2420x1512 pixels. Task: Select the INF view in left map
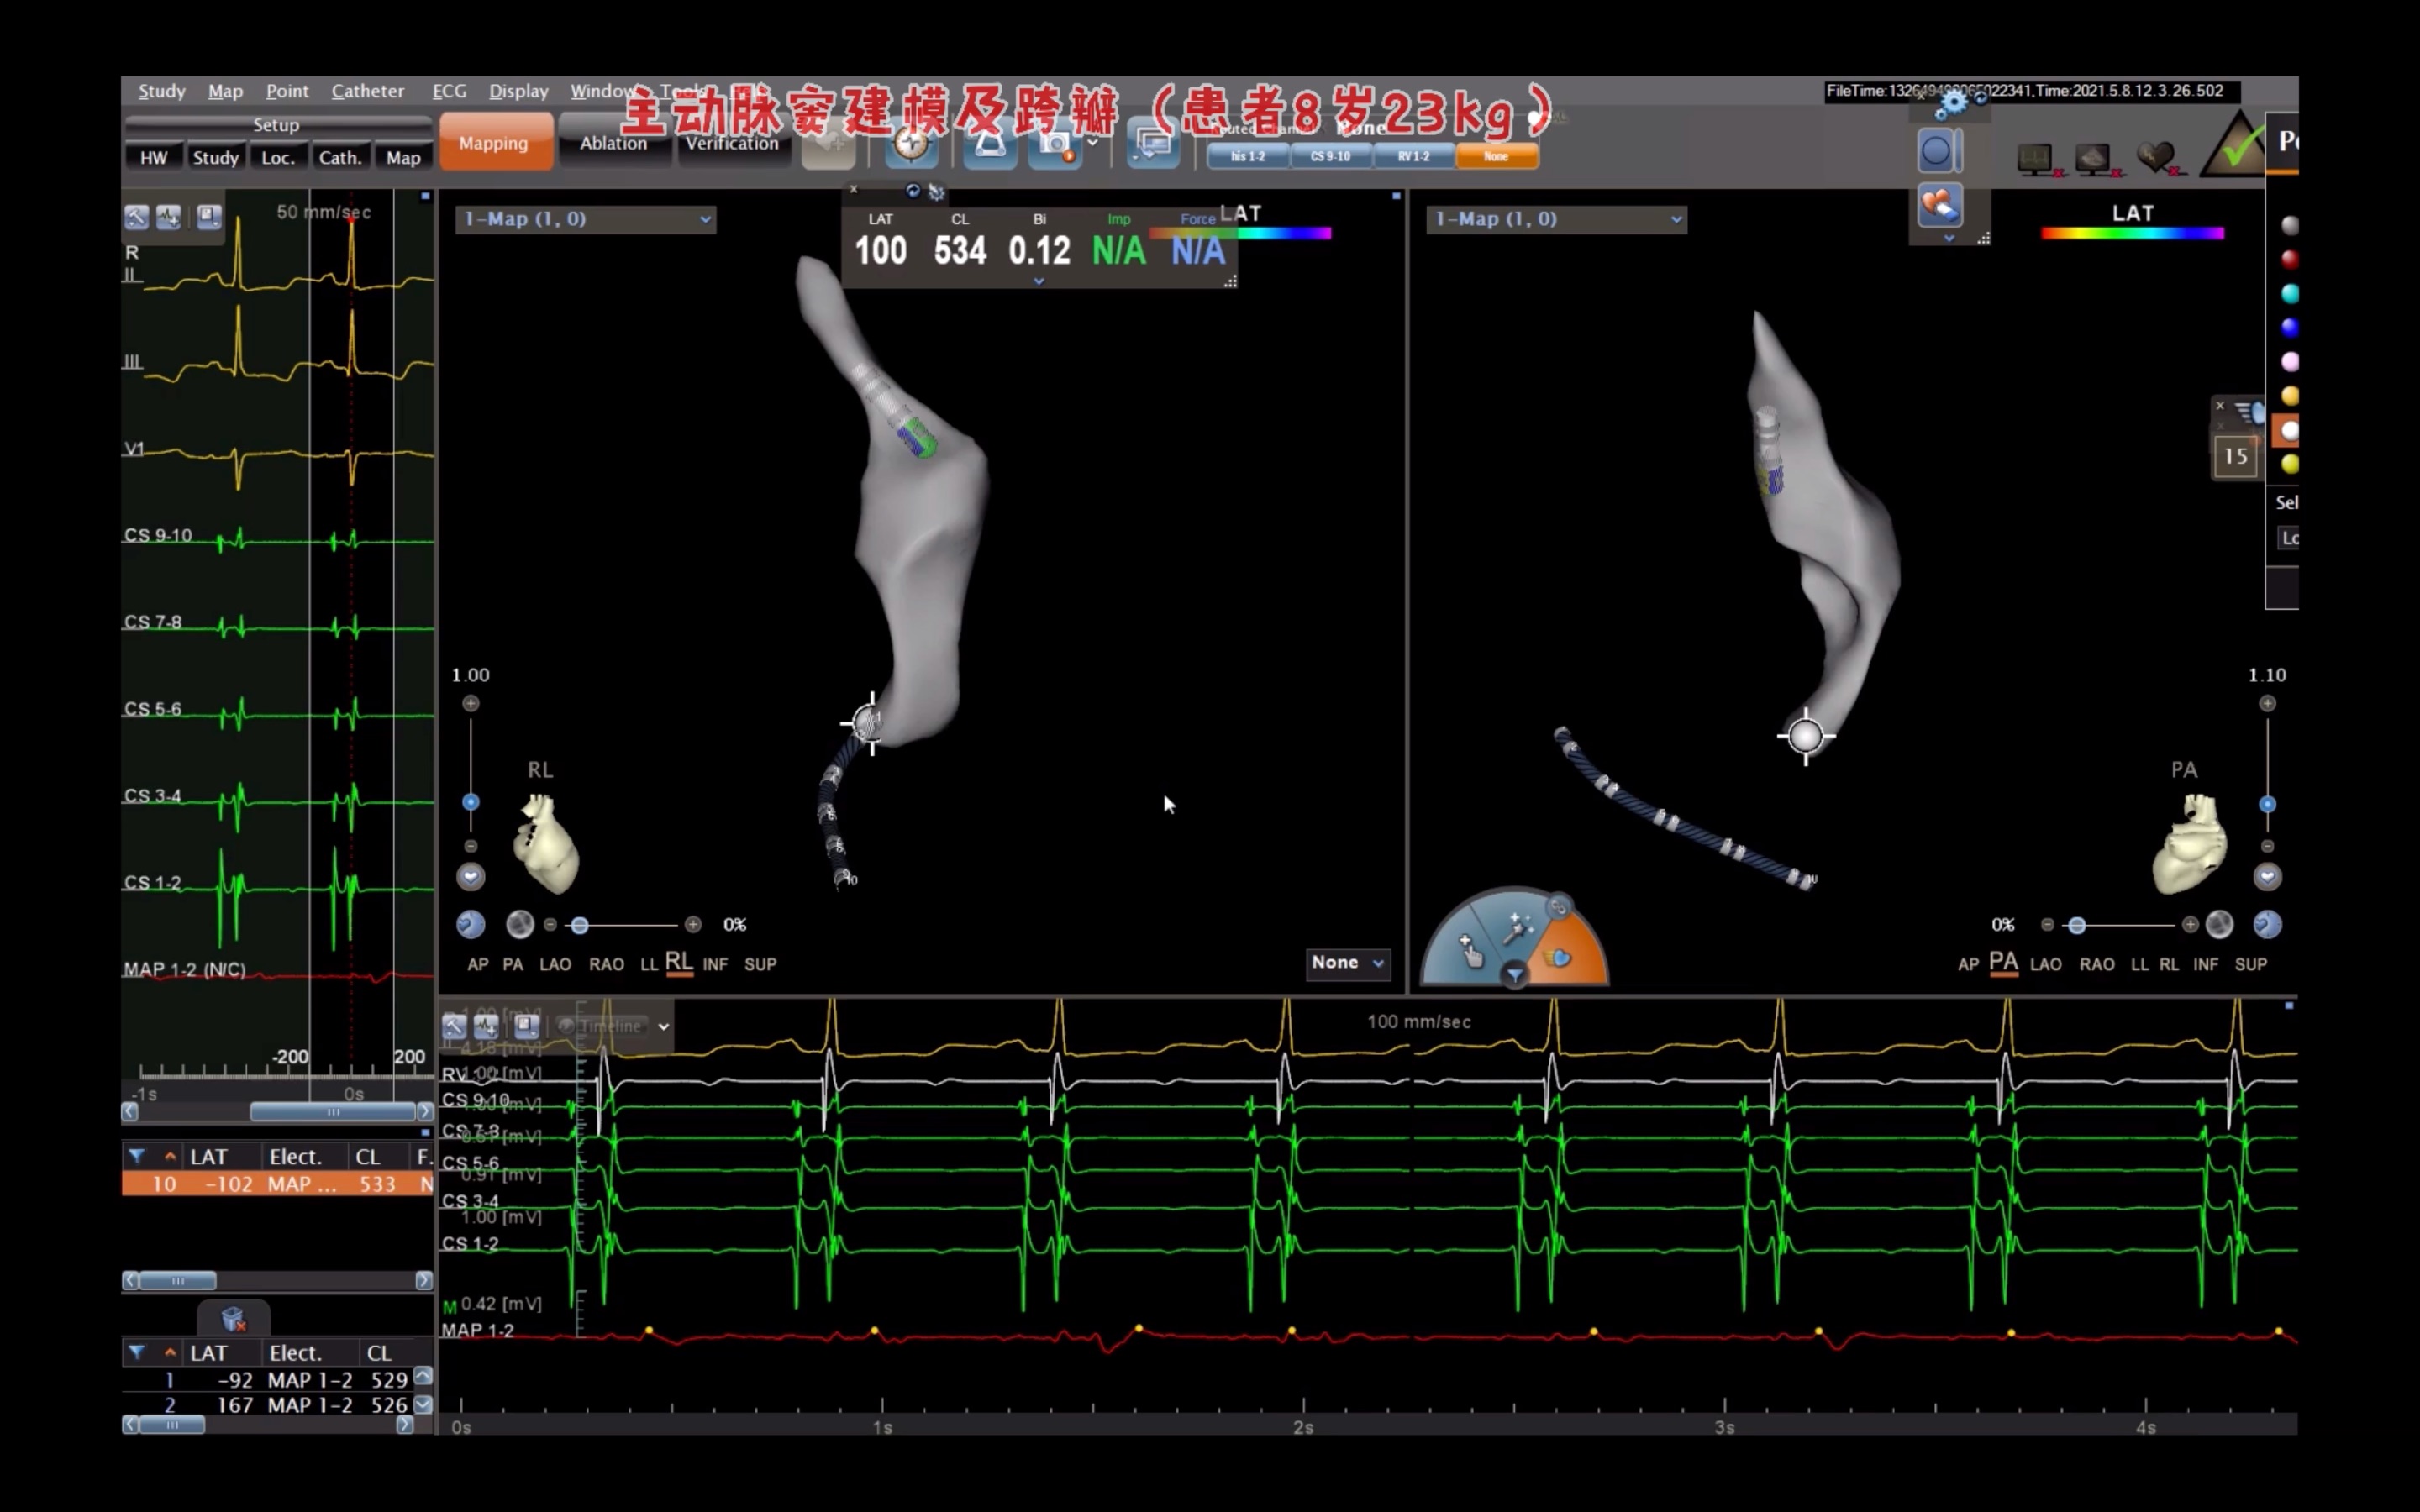pyautogui.click(x=715, y=964)
